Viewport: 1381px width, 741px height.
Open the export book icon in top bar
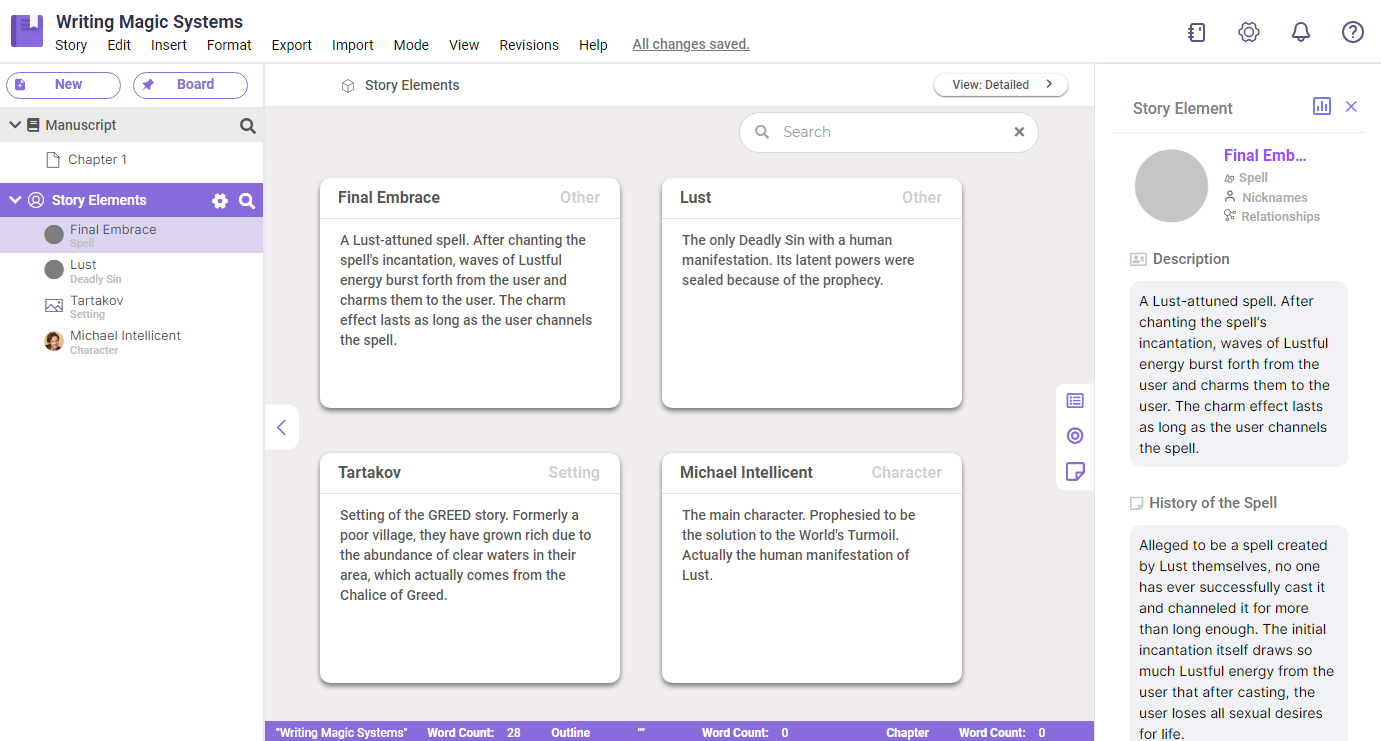1196,31
